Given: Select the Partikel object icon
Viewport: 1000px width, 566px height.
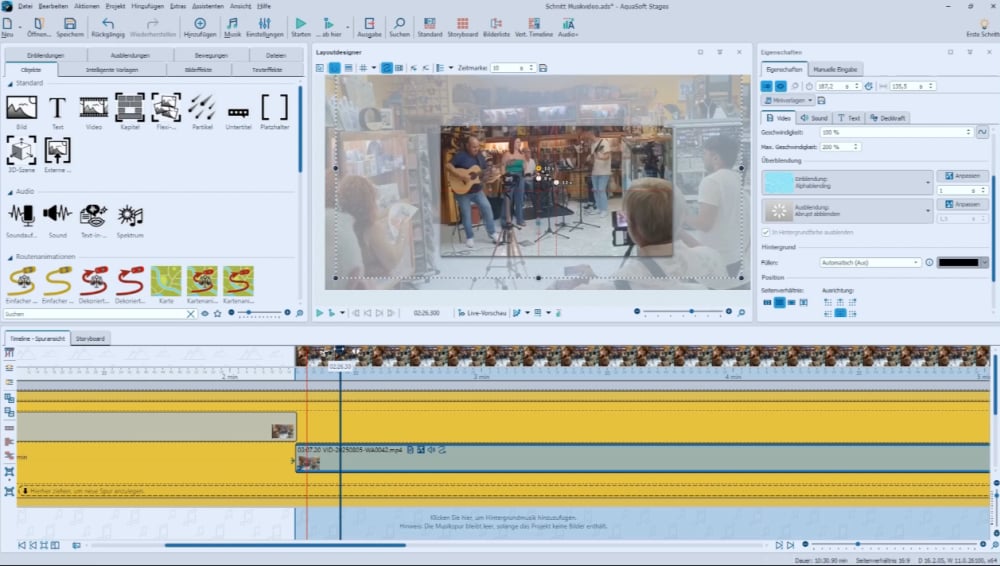Looking at the screenshot, I should tap(201, 107).
